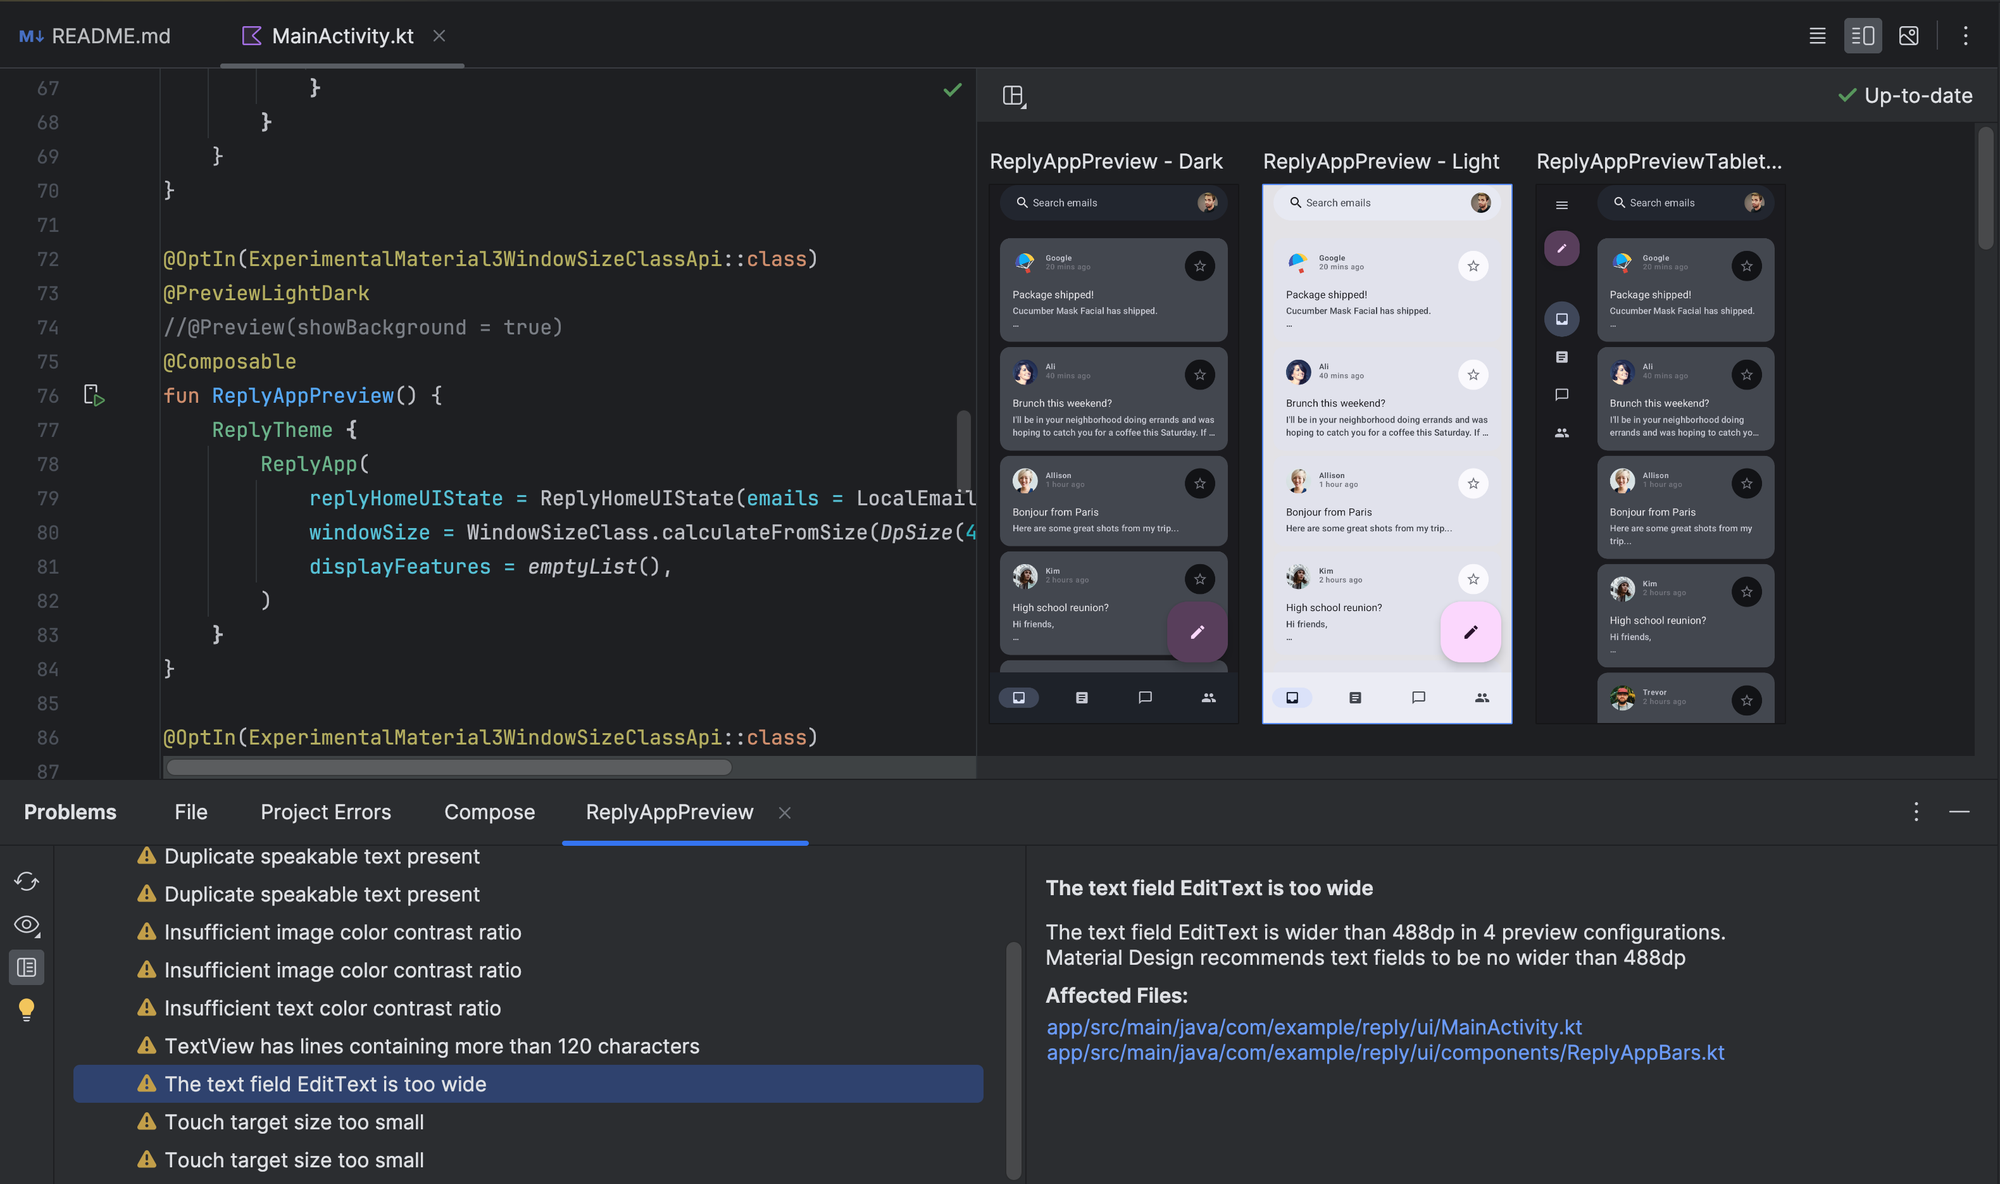The image size is (2000, 1184).
Task: Click the green inspection checkmark in the editor
Action: point(950,90)
